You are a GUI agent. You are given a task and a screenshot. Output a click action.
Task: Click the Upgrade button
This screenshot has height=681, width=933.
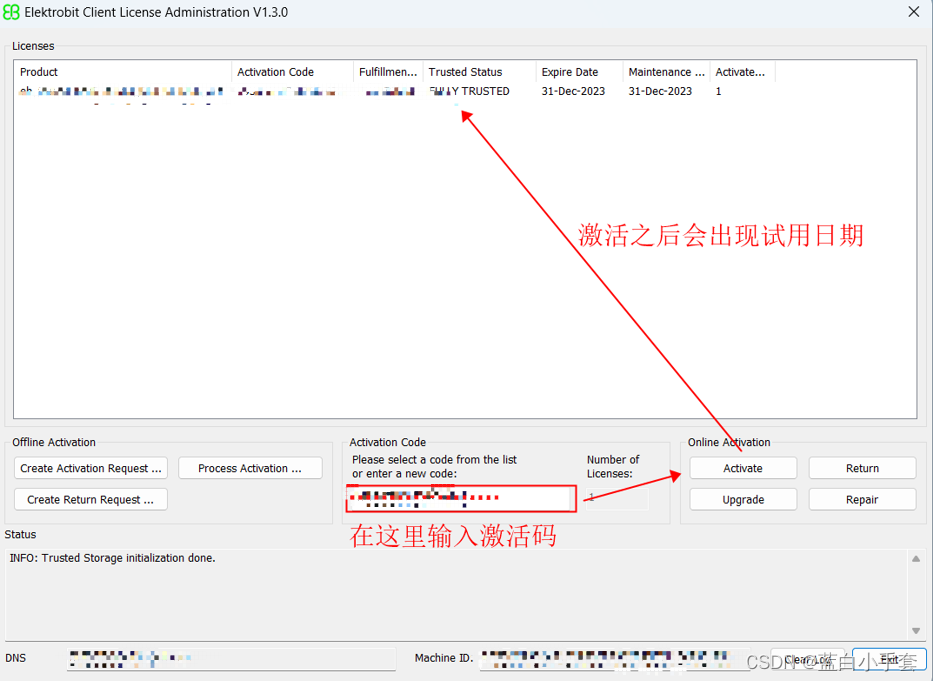click(x=743, y=499)
